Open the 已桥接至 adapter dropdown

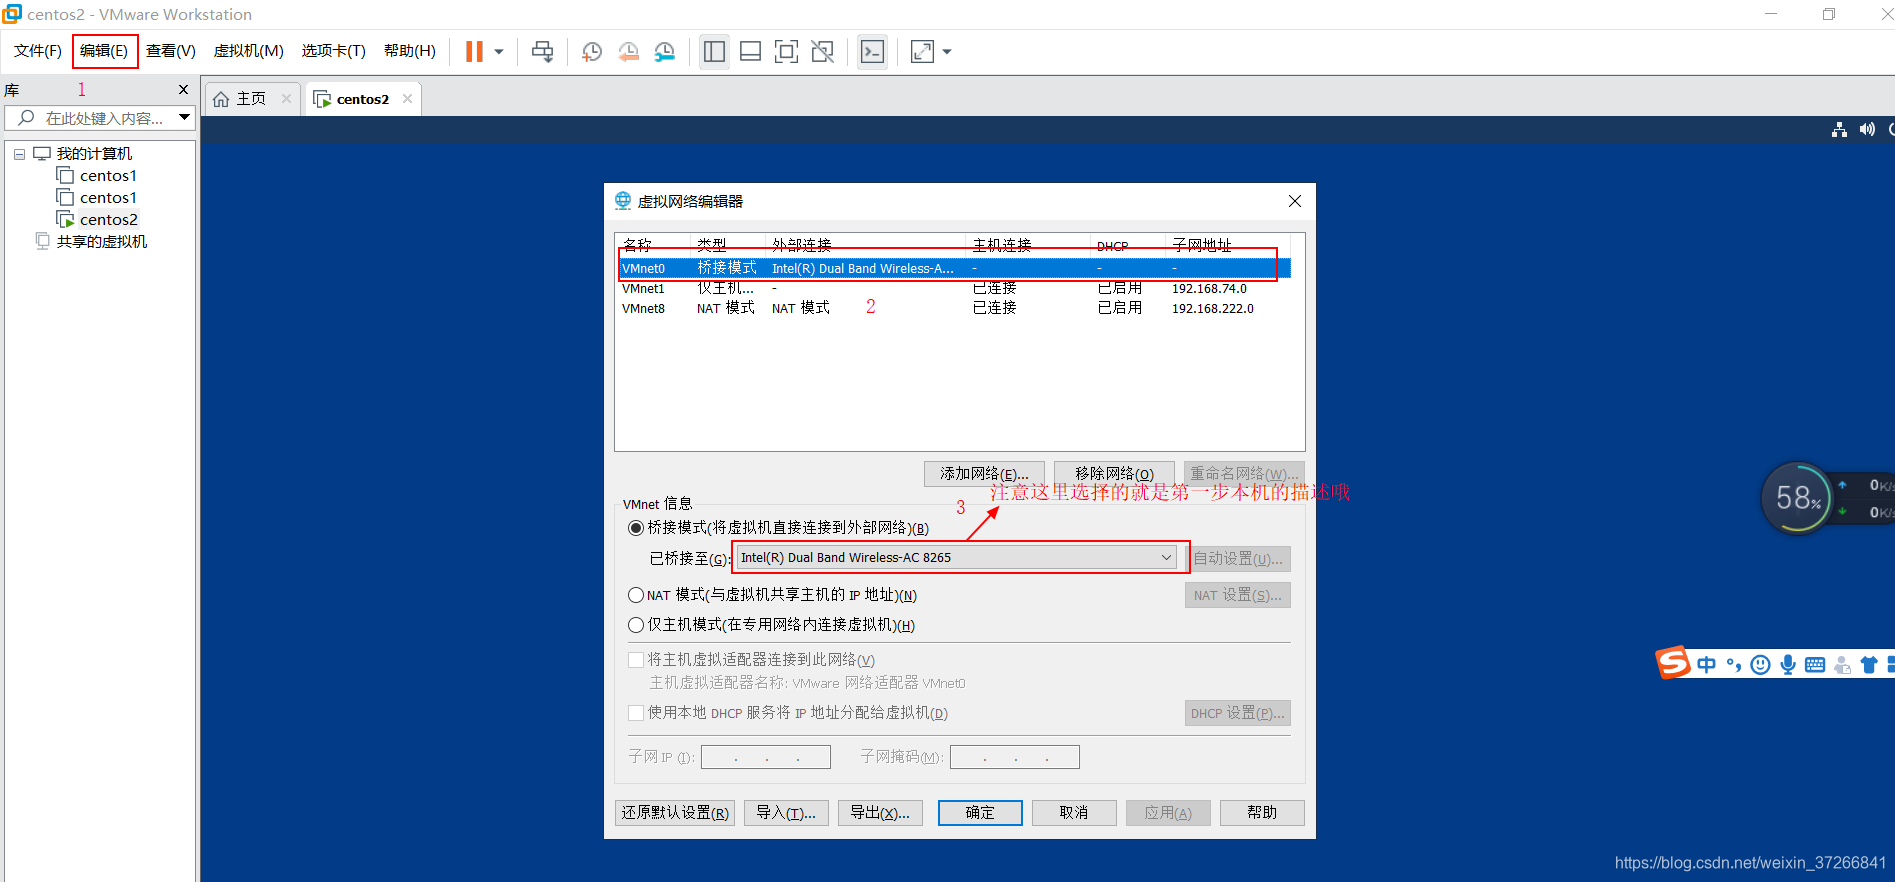(957, 558)
